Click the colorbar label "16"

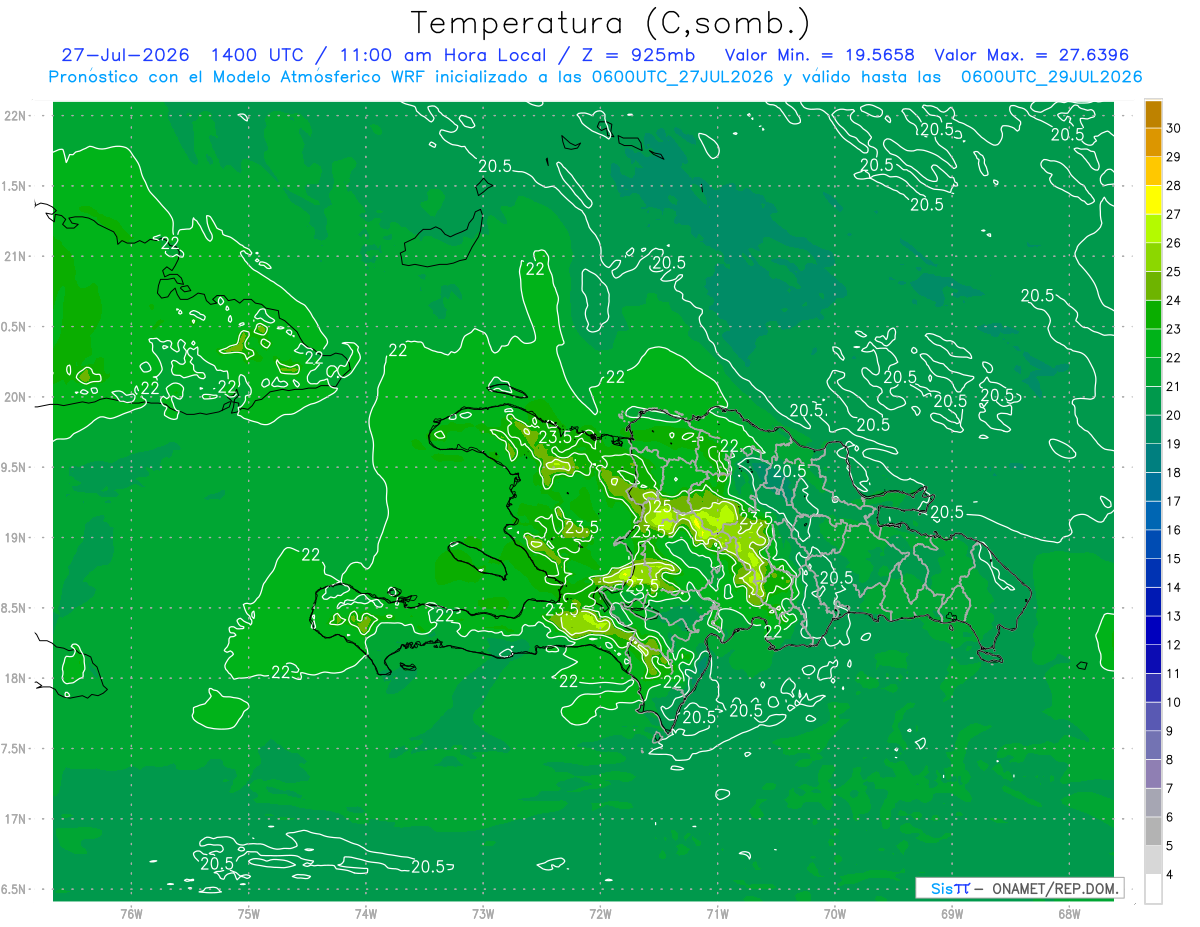(1174, 530)
